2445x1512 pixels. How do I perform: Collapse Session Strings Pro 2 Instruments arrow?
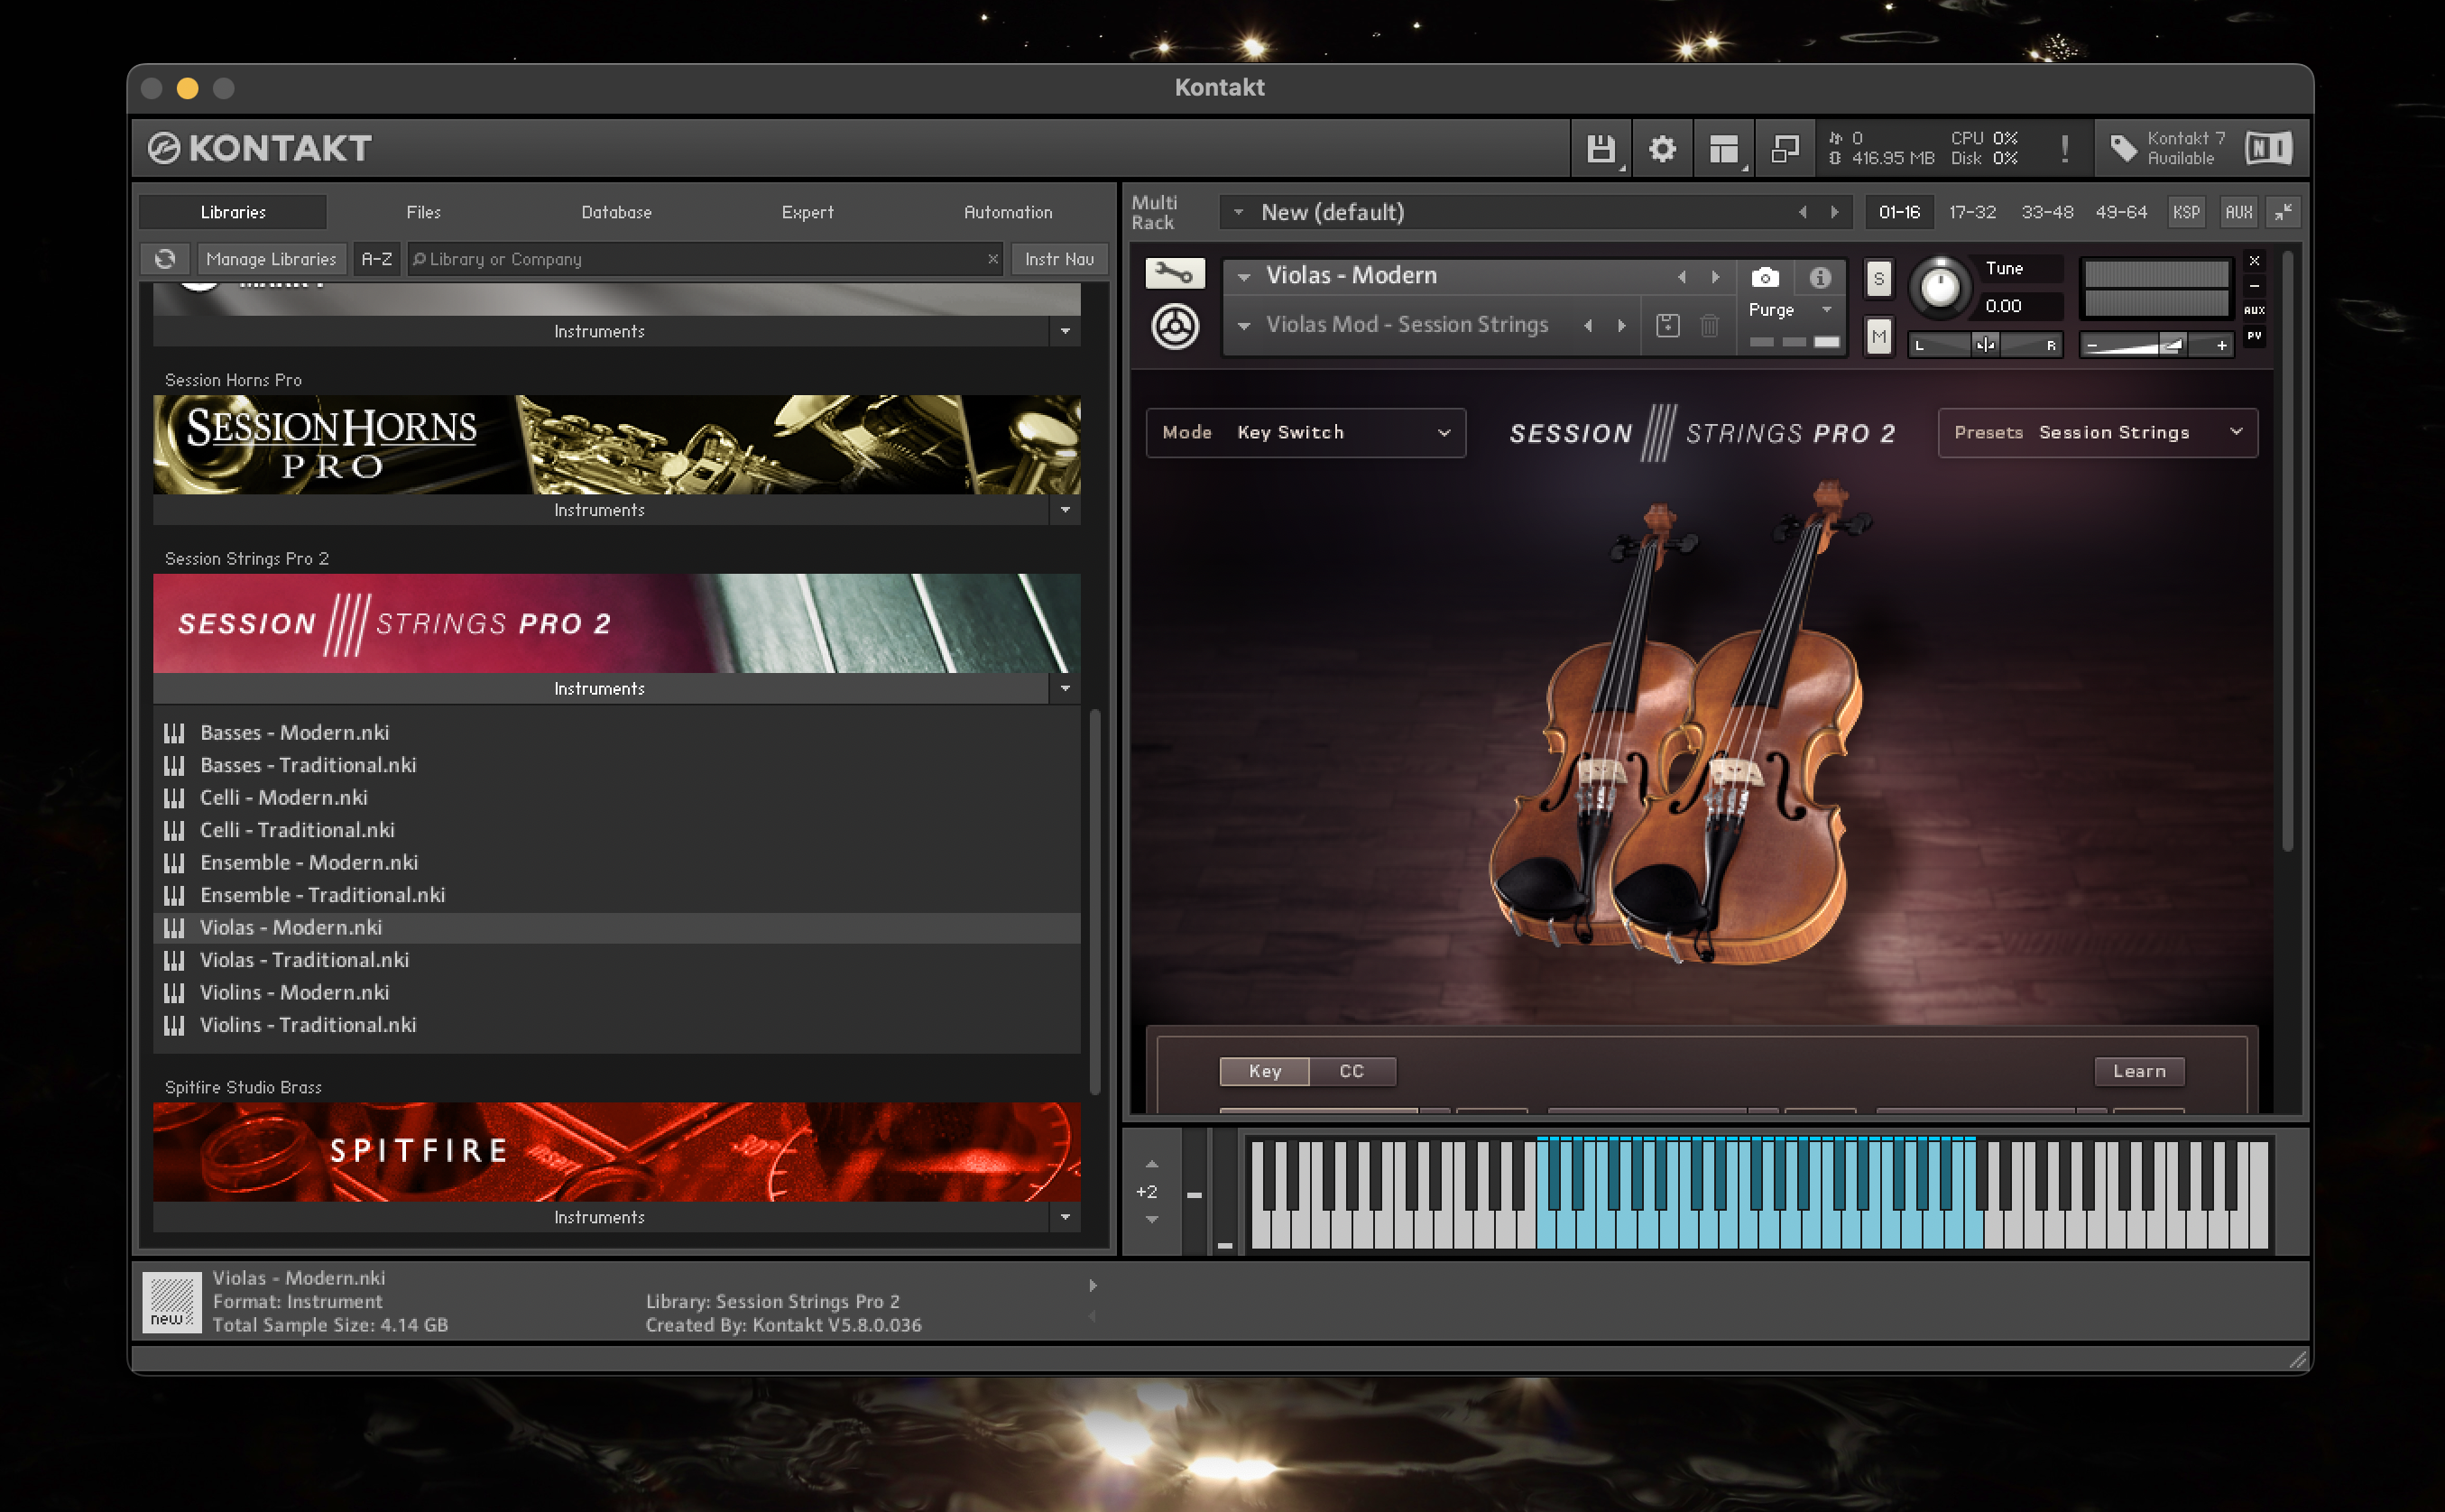(1065, 689)
